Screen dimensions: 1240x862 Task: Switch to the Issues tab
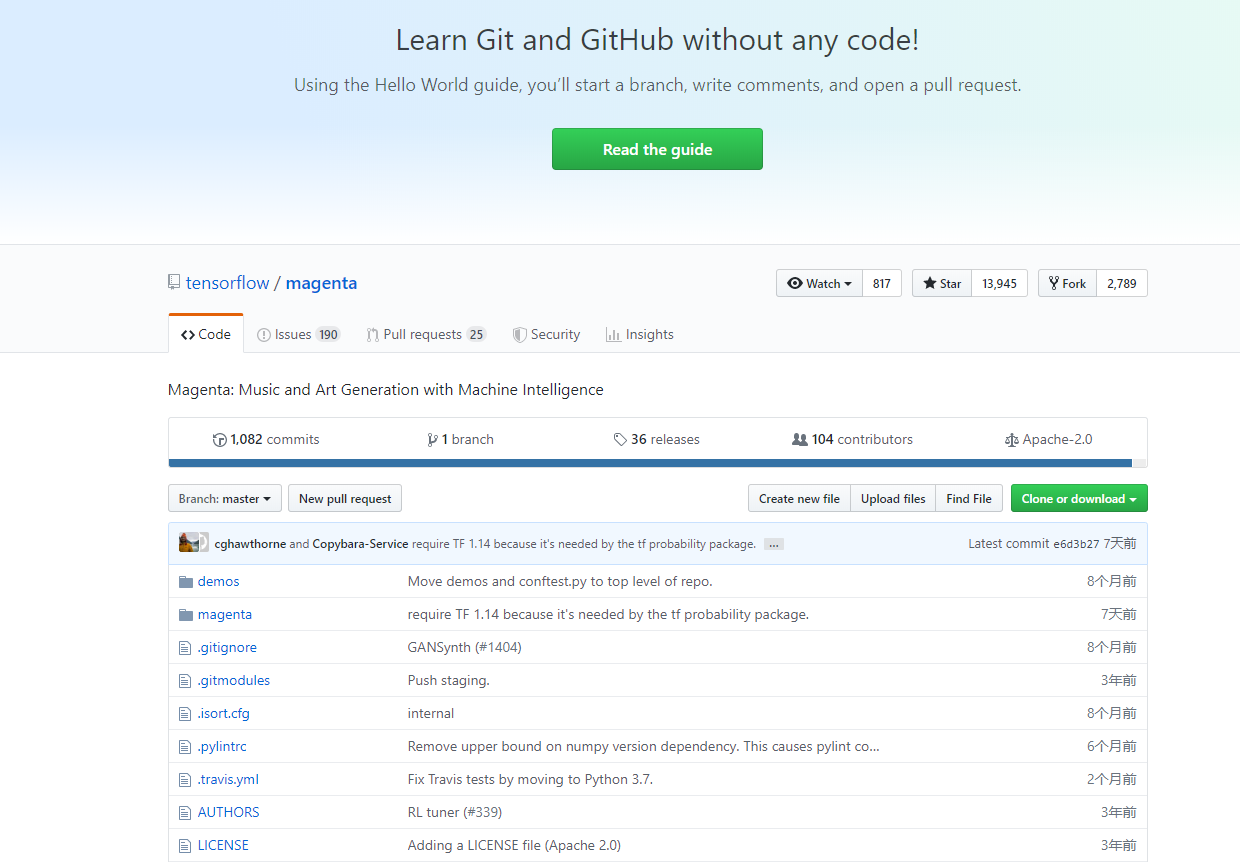298,335
